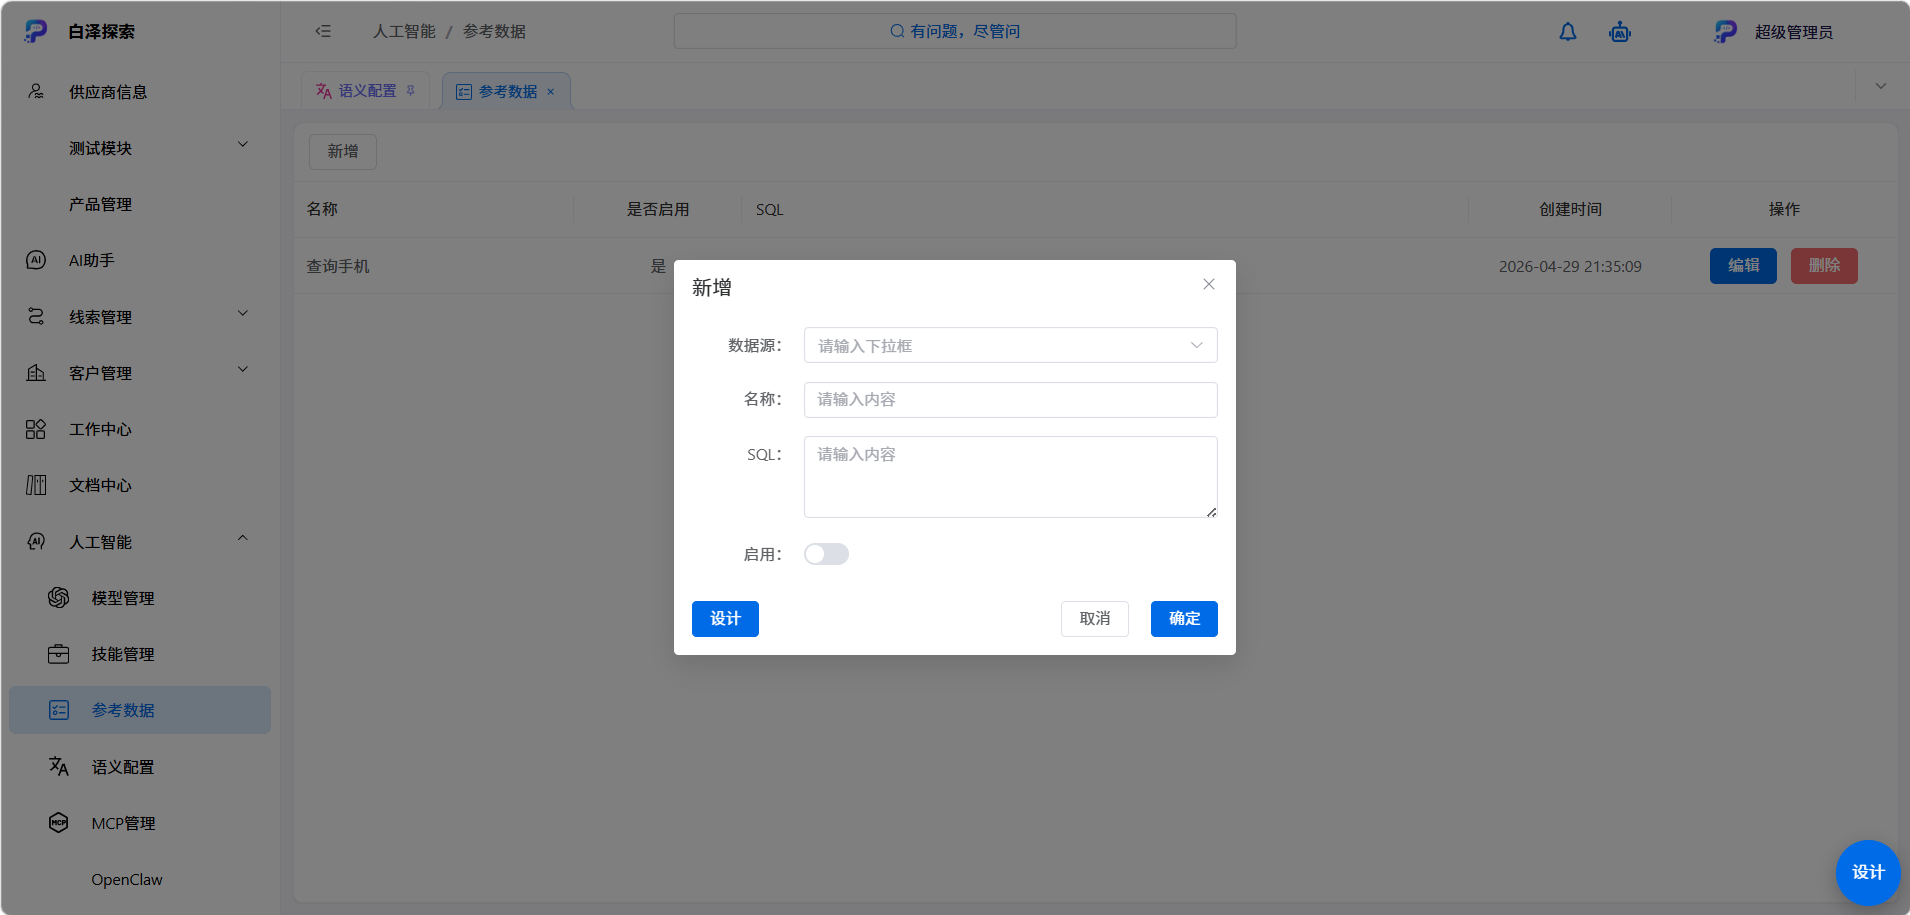
Task: Open the AI robot assistant icon
Action: pyautogui.click(x=1620, y=32)
